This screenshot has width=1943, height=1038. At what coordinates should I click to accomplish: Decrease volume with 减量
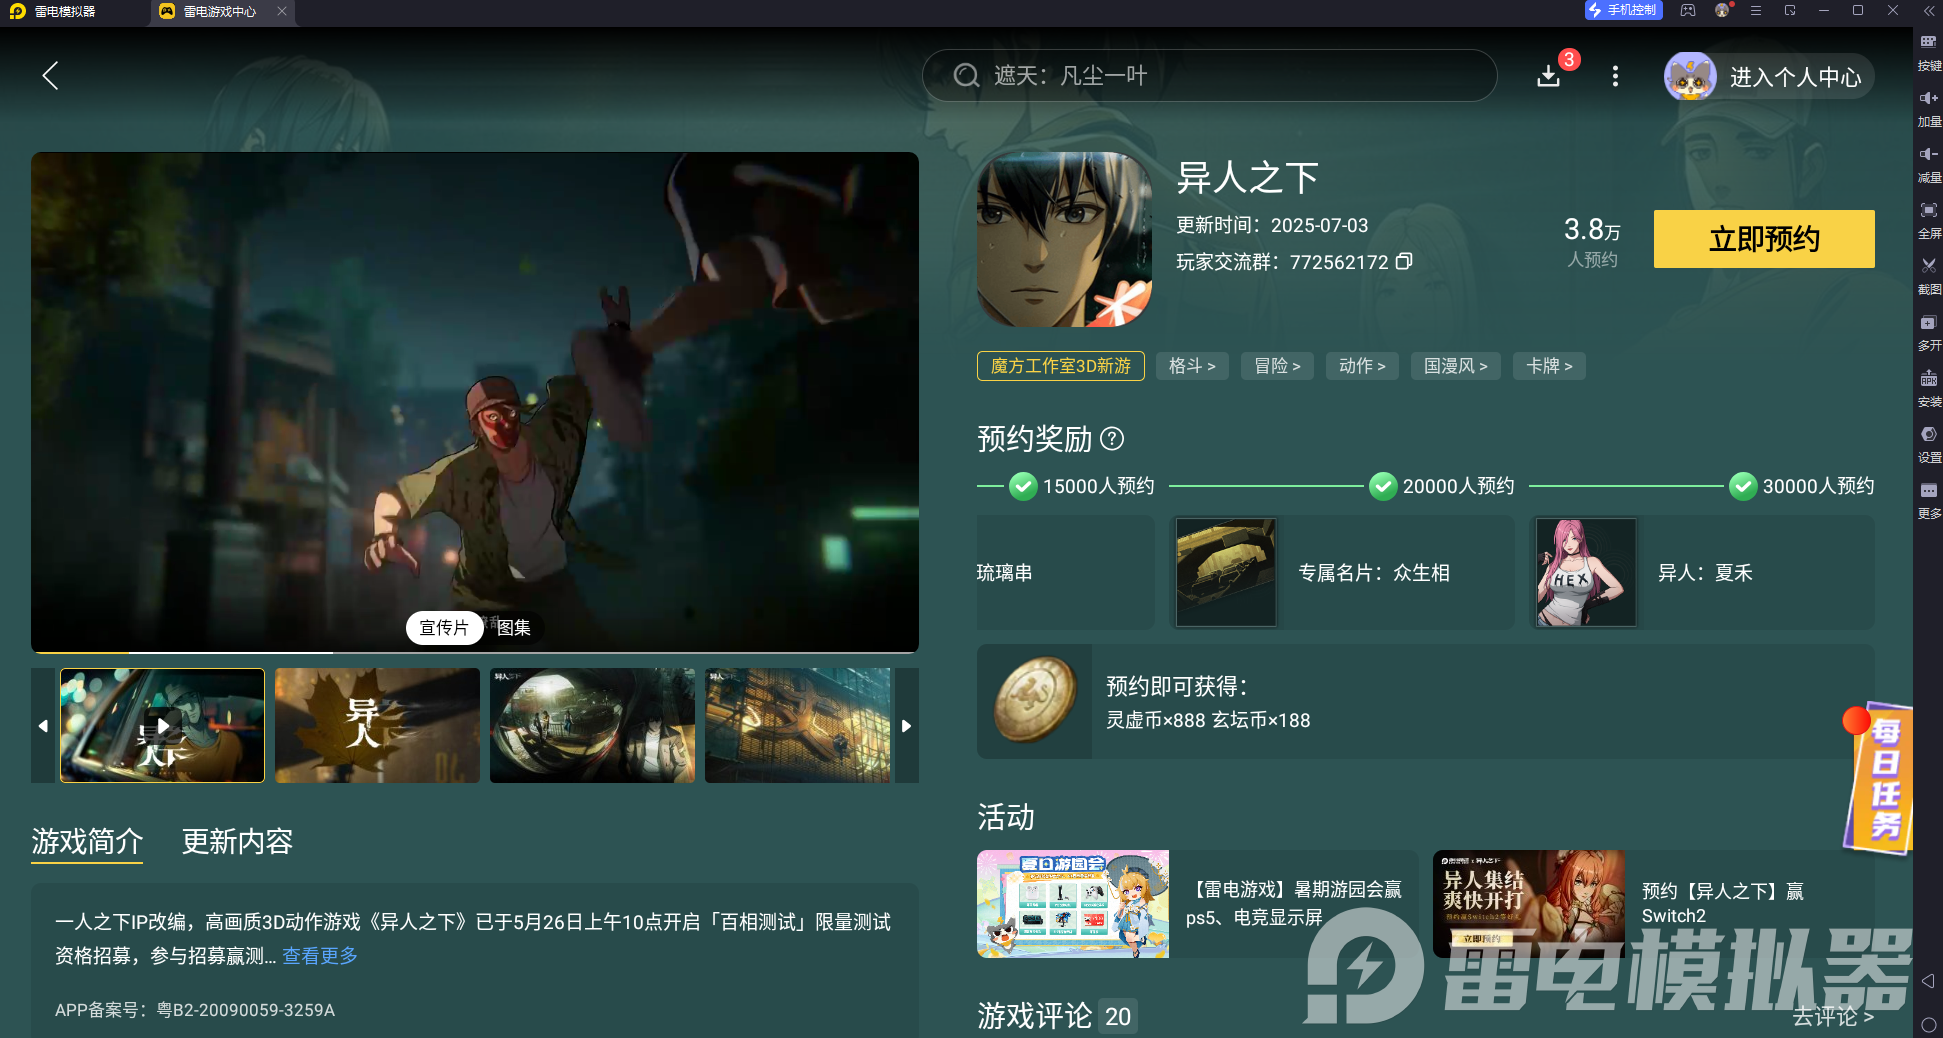point(1929,164)
